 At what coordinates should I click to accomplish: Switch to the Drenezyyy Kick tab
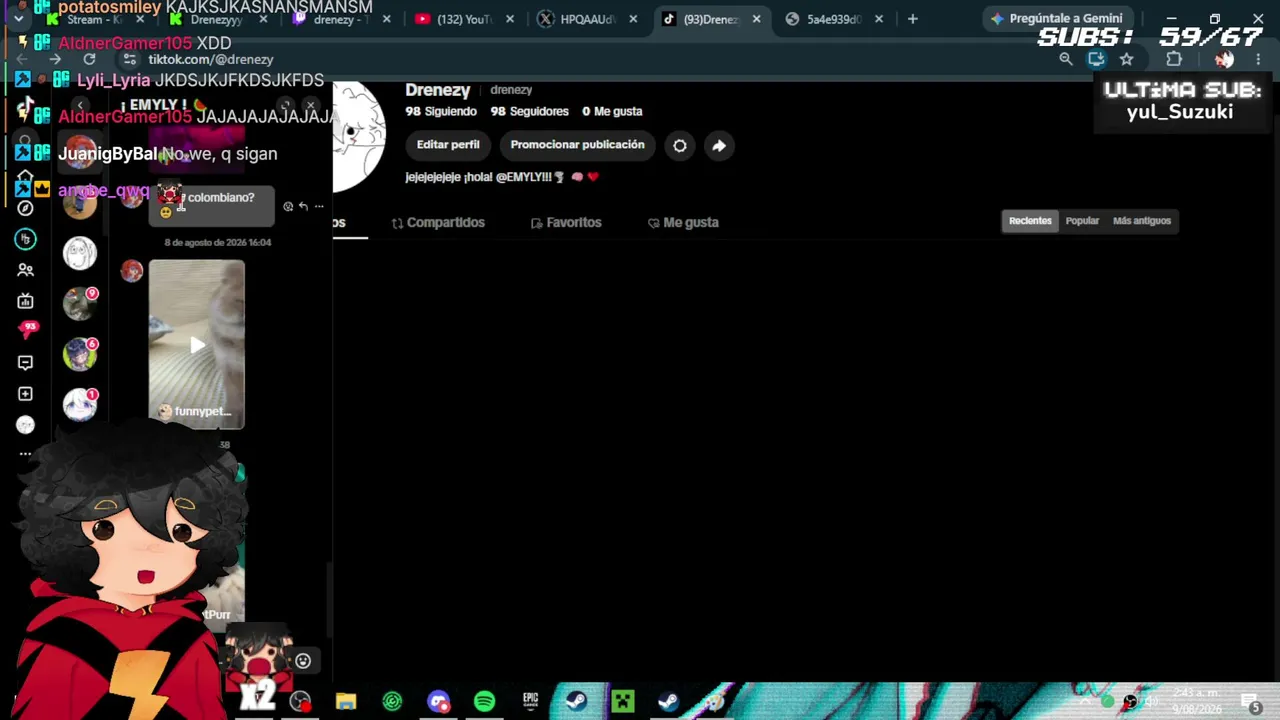[x=218, y=19]
